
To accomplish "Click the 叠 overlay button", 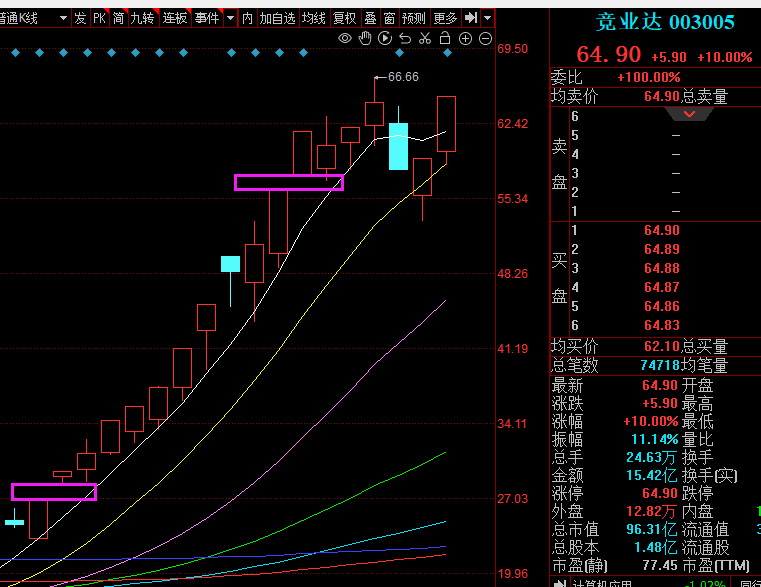I will click(370, 18).
